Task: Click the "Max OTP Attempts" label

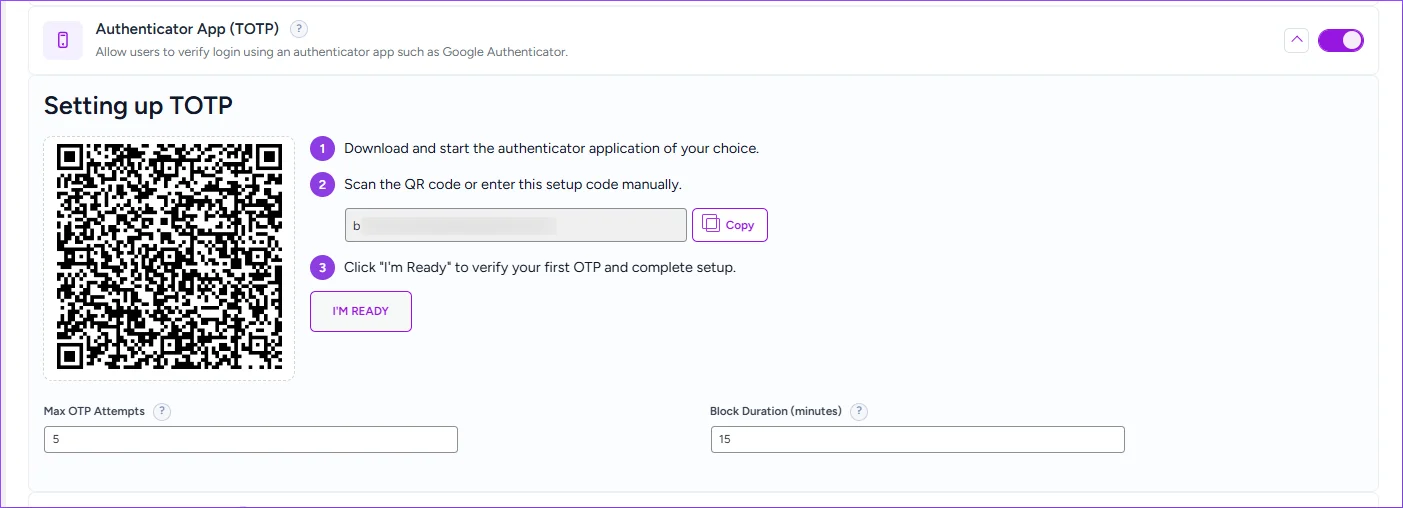Action: point(94,411)
